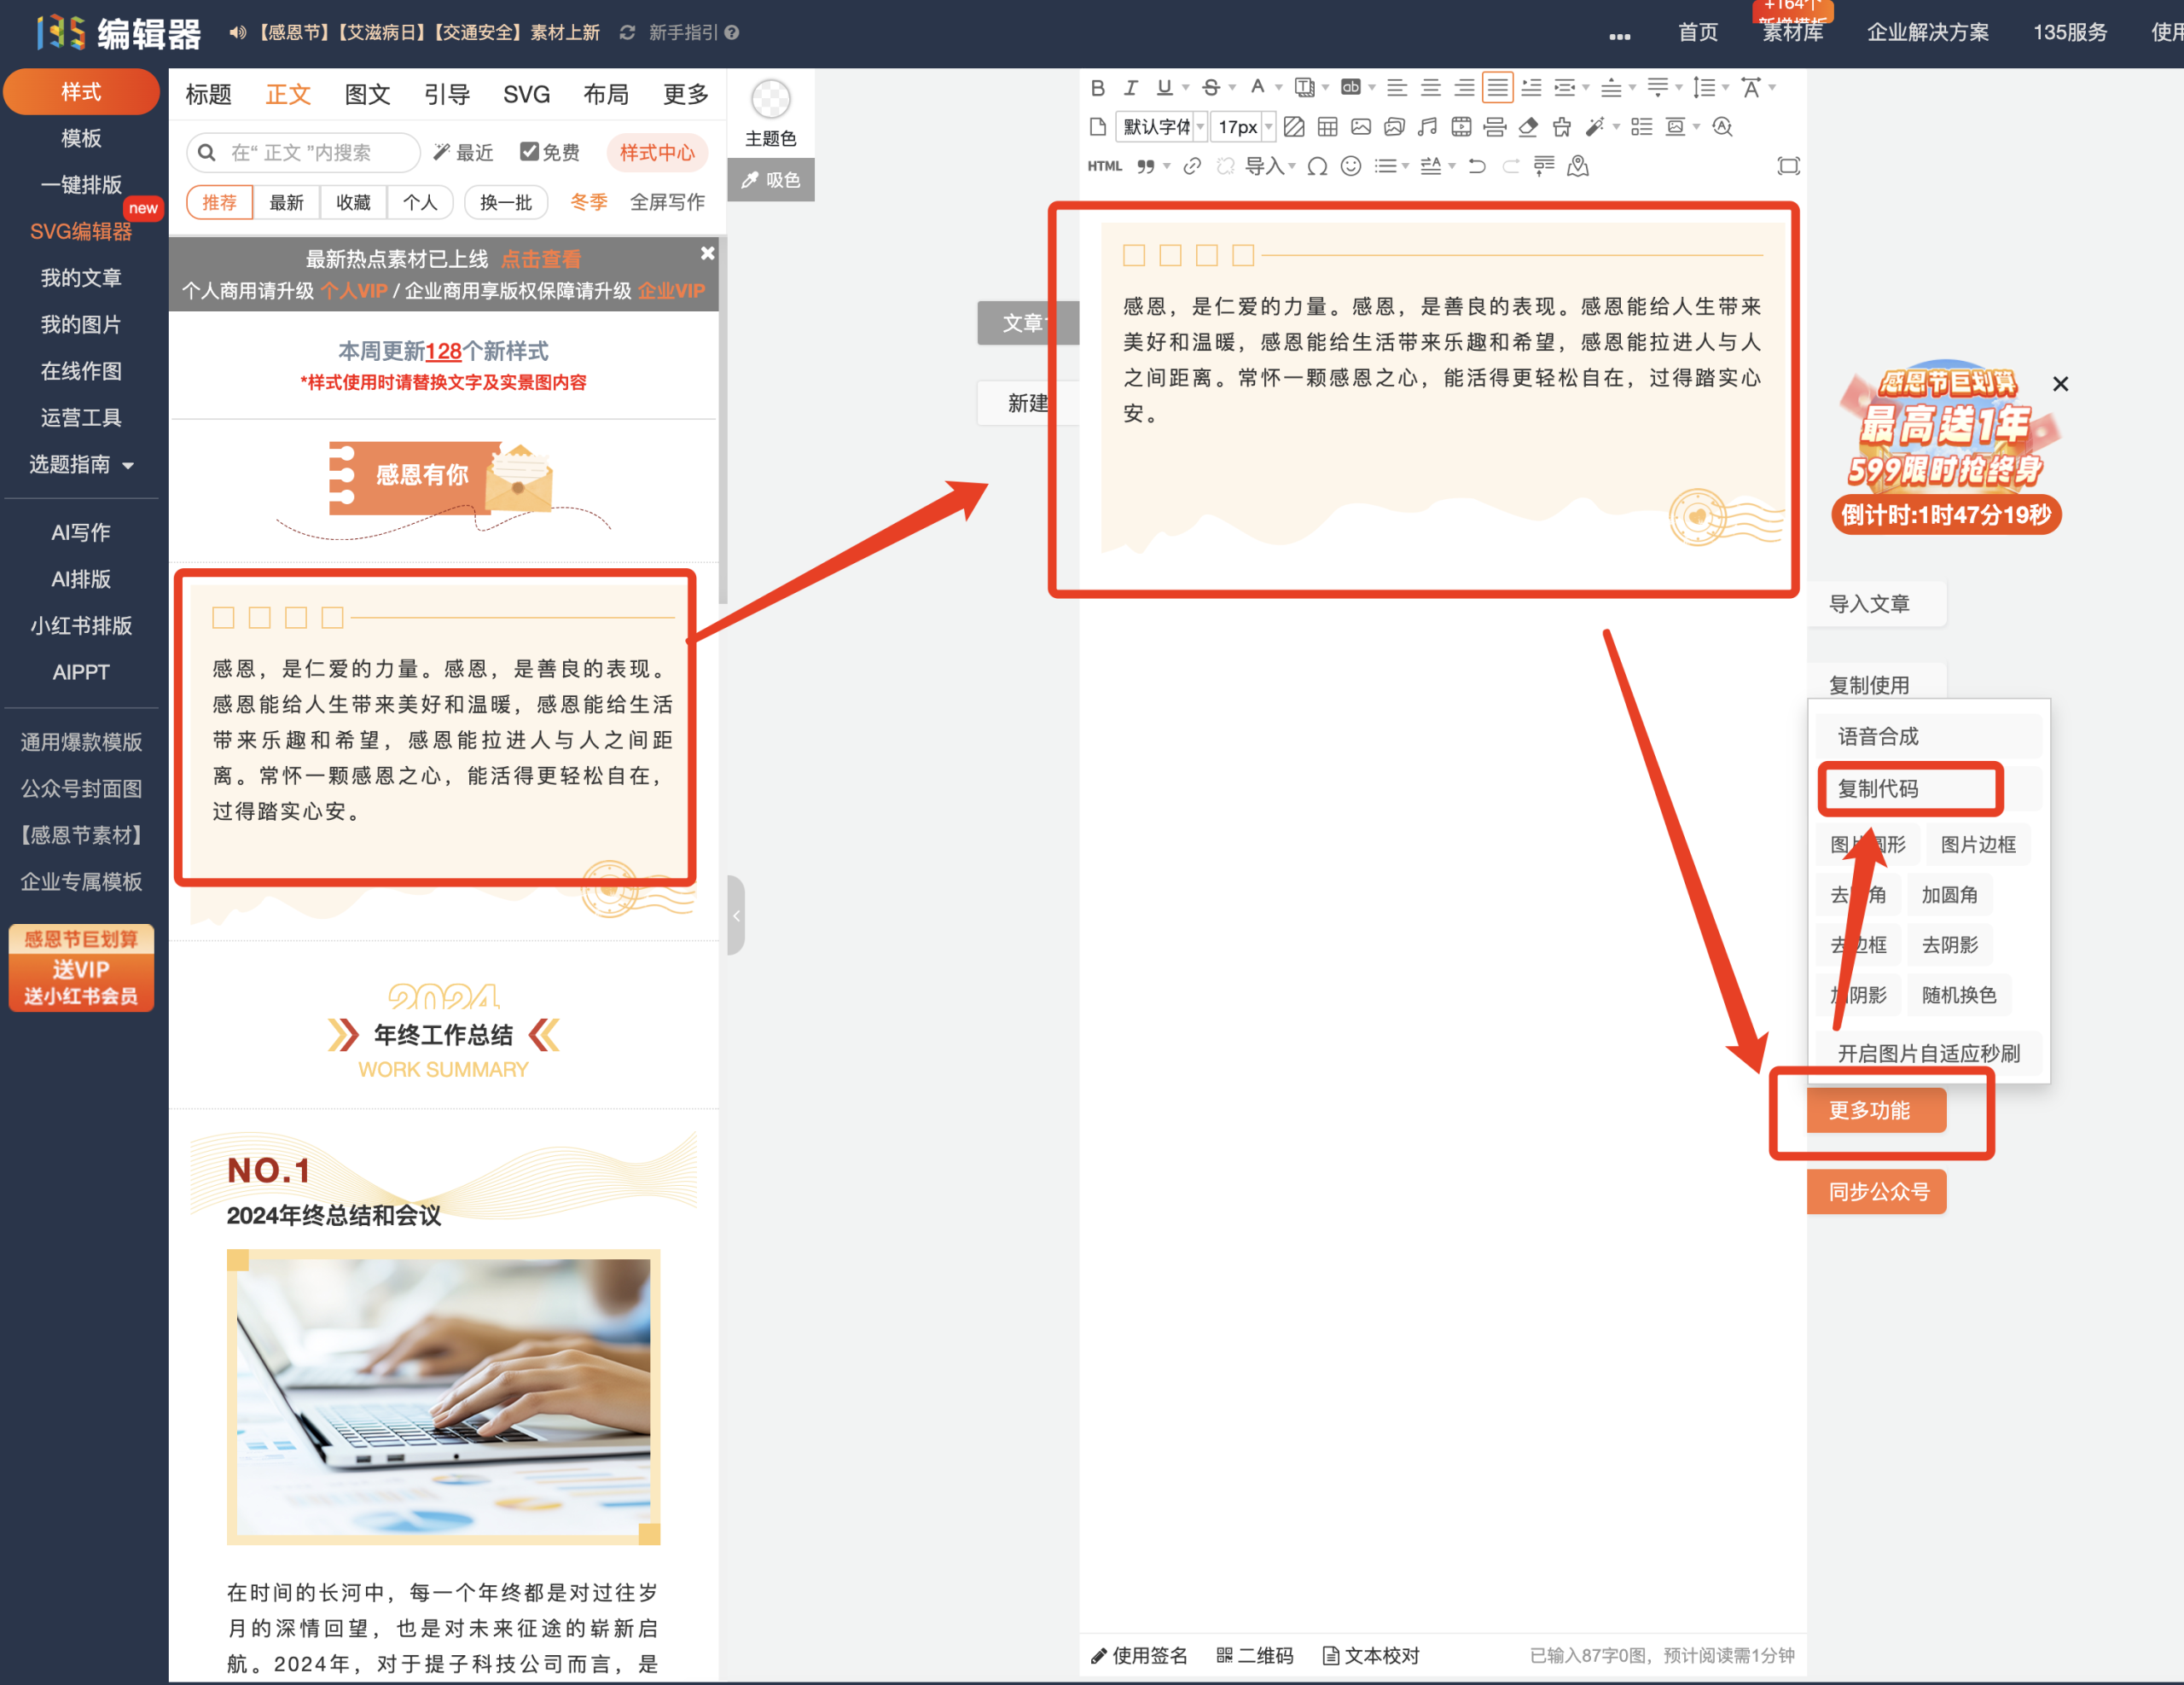Screen dimensions: 2184x1685
Task: Toggle fullscreen editor icon
Action: click(x=1788, y=166)
